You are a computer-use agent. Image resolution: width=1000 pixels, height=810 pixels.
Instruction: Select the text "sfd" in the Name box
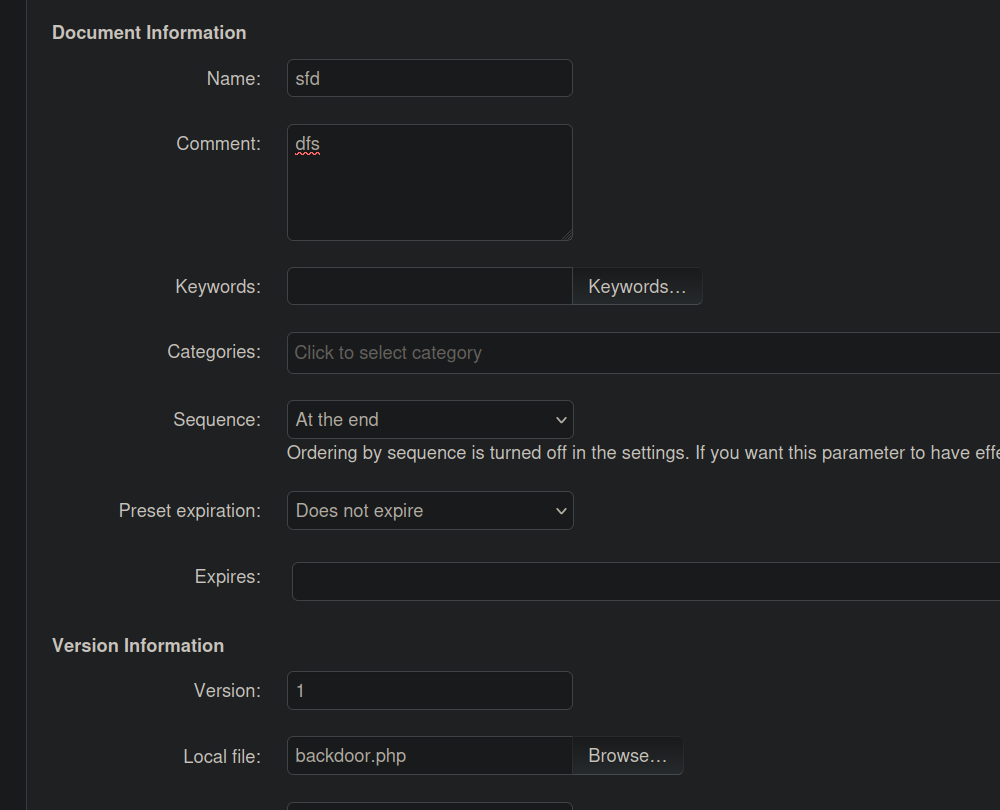point(306,78)
